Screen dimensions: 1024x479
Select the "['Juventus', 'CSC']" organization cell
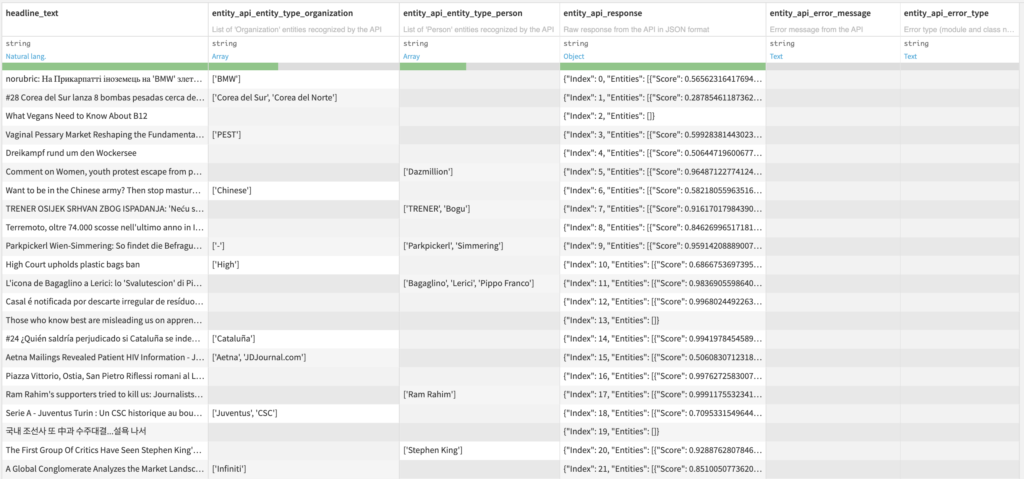pos(303,412)
